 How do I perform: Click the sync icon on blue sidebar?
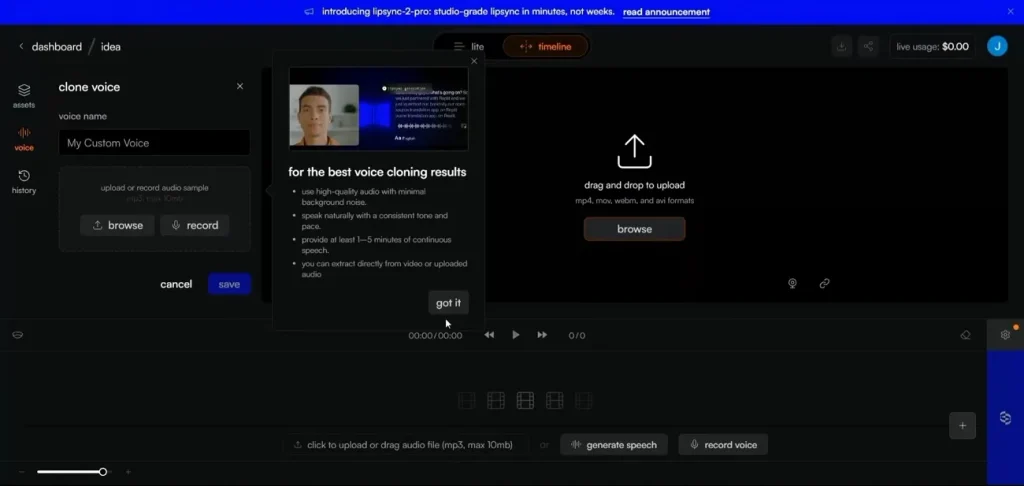(1005, 418)
